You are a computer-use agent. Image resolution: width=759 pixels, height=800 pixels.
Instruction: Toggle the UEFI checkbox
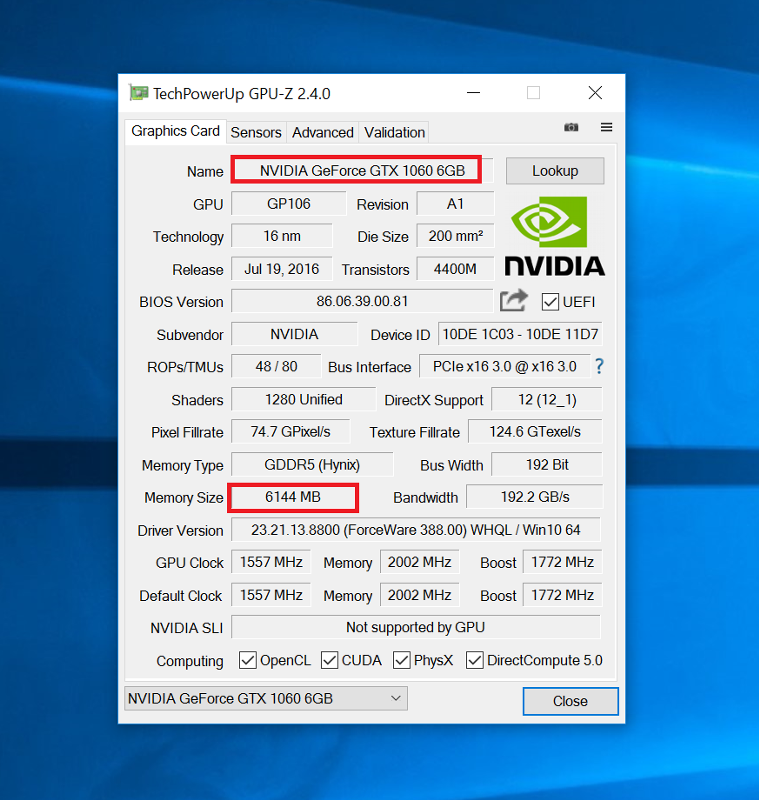[x=550, y=302]
